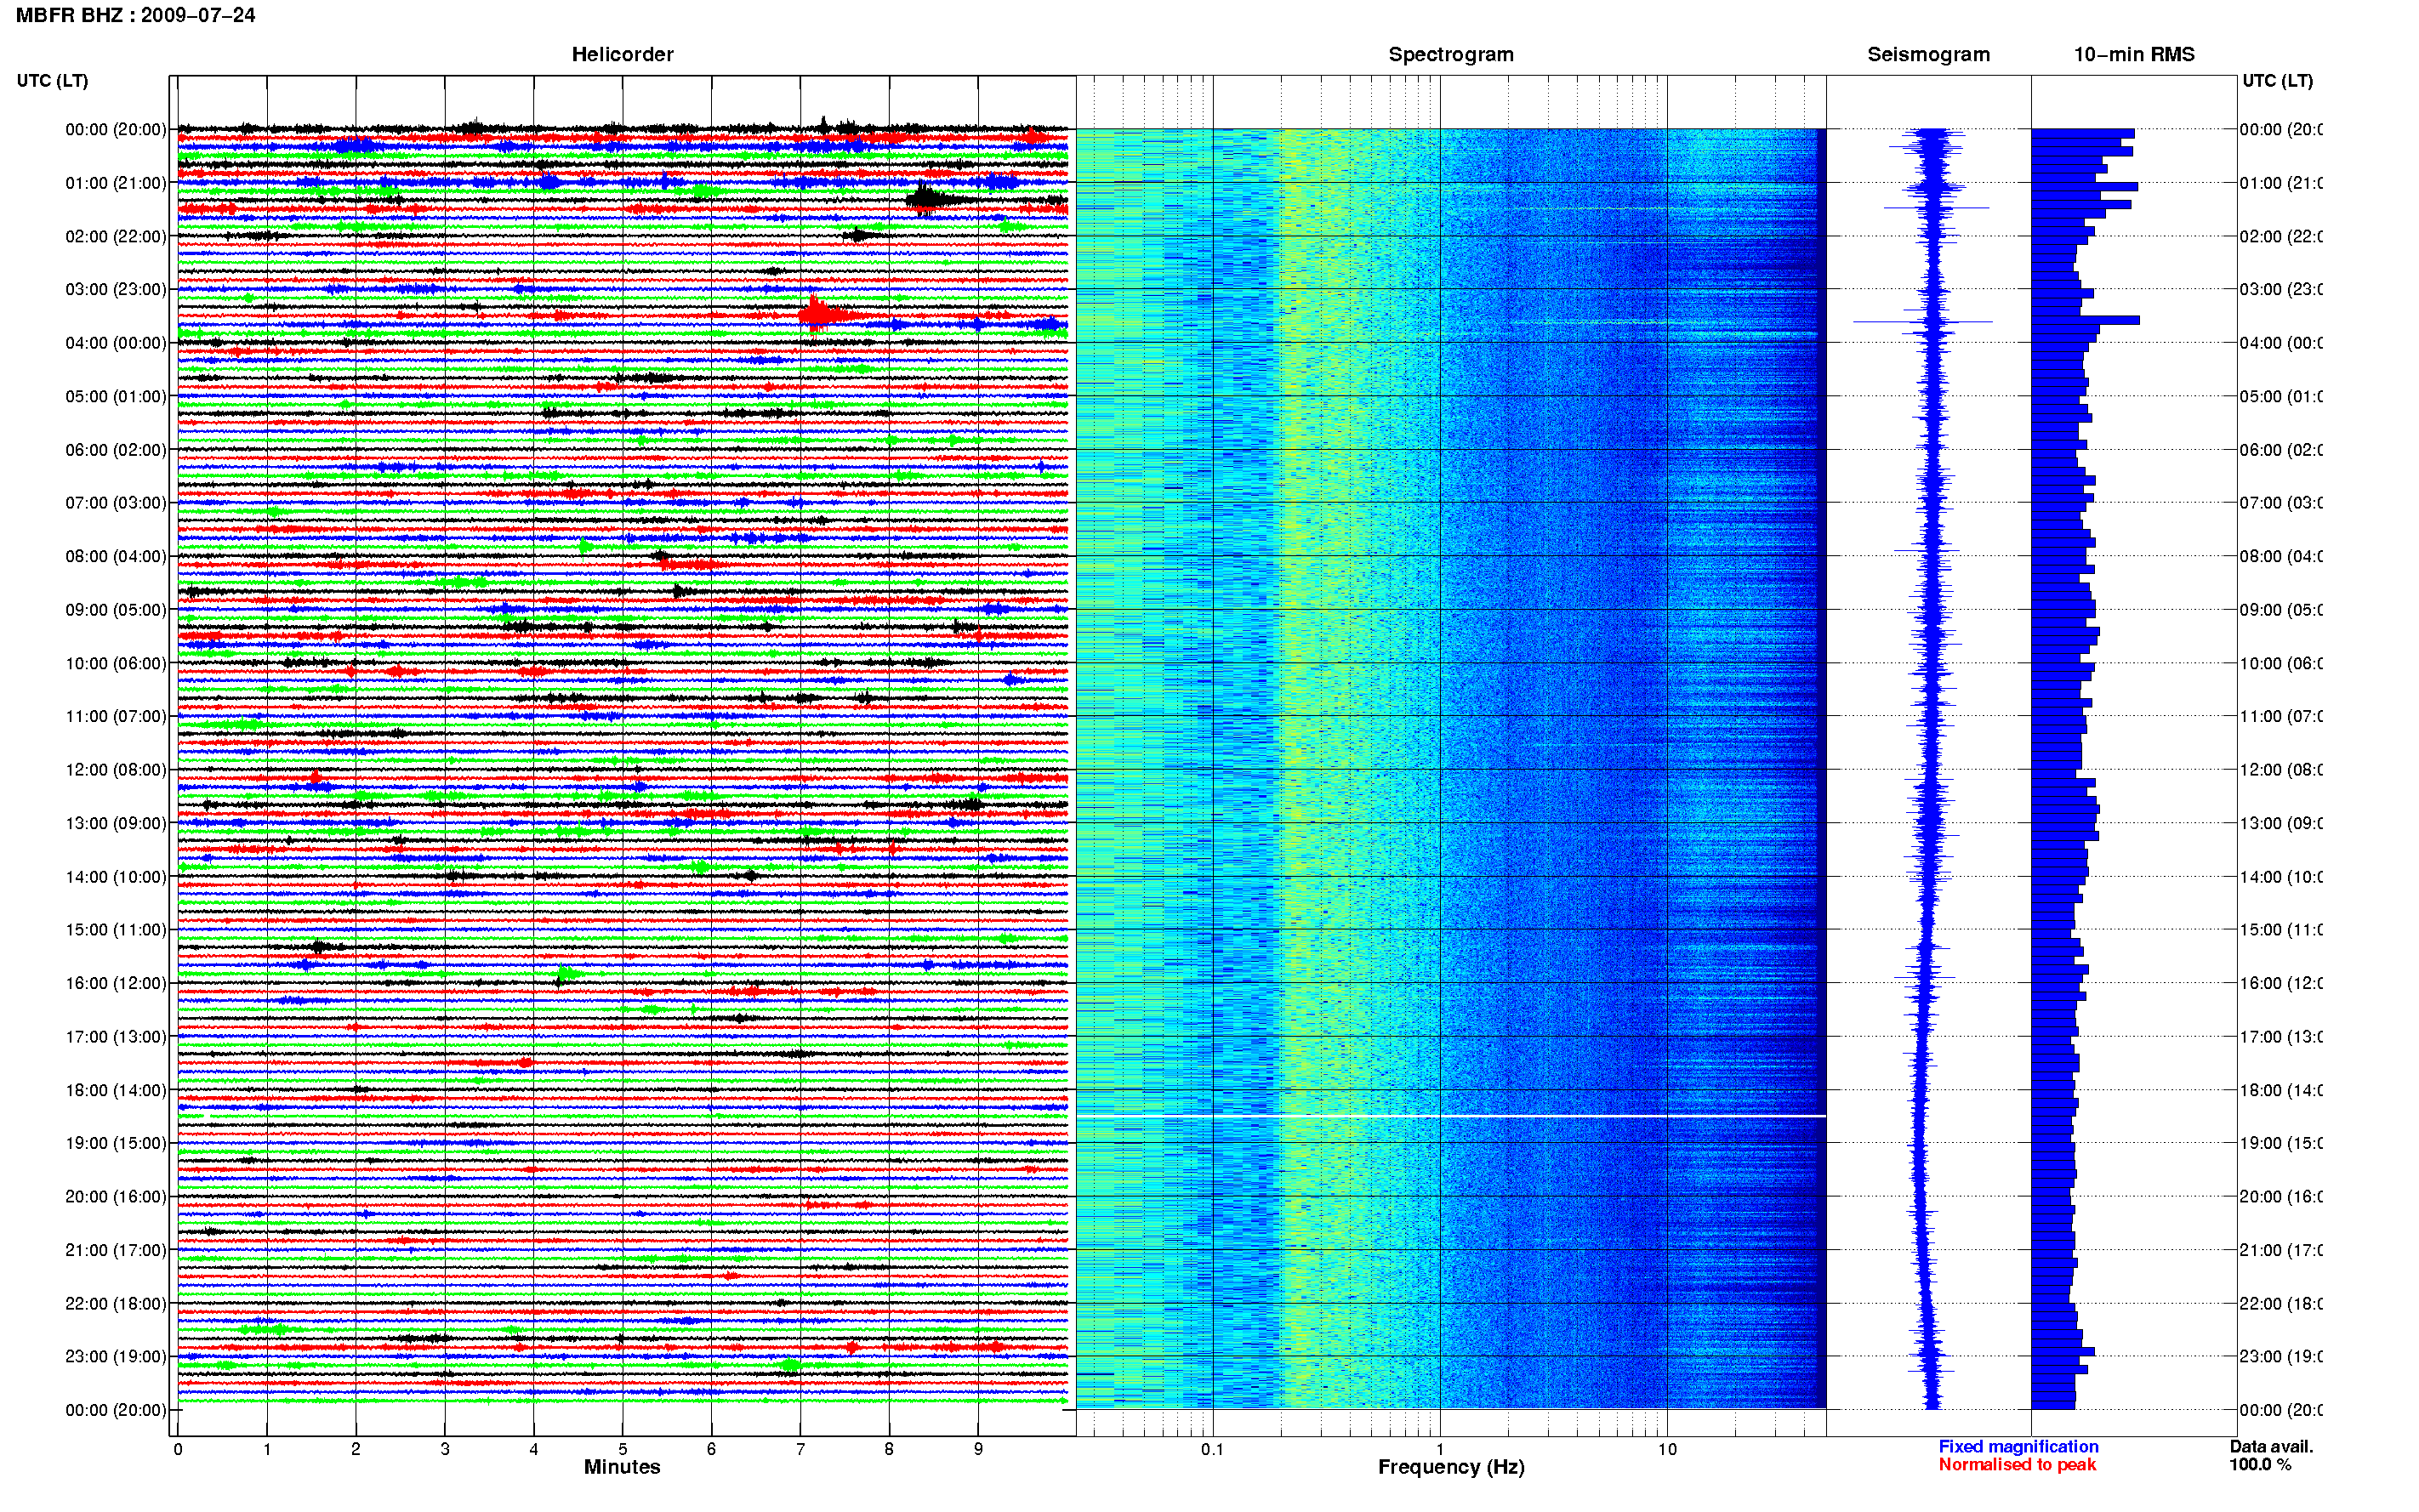The width and height of the screenshot is (2419, 1512).
Task: Click the '10-min RMS' panel heading
Action: pyautogui.click(x=2133, y=54)
